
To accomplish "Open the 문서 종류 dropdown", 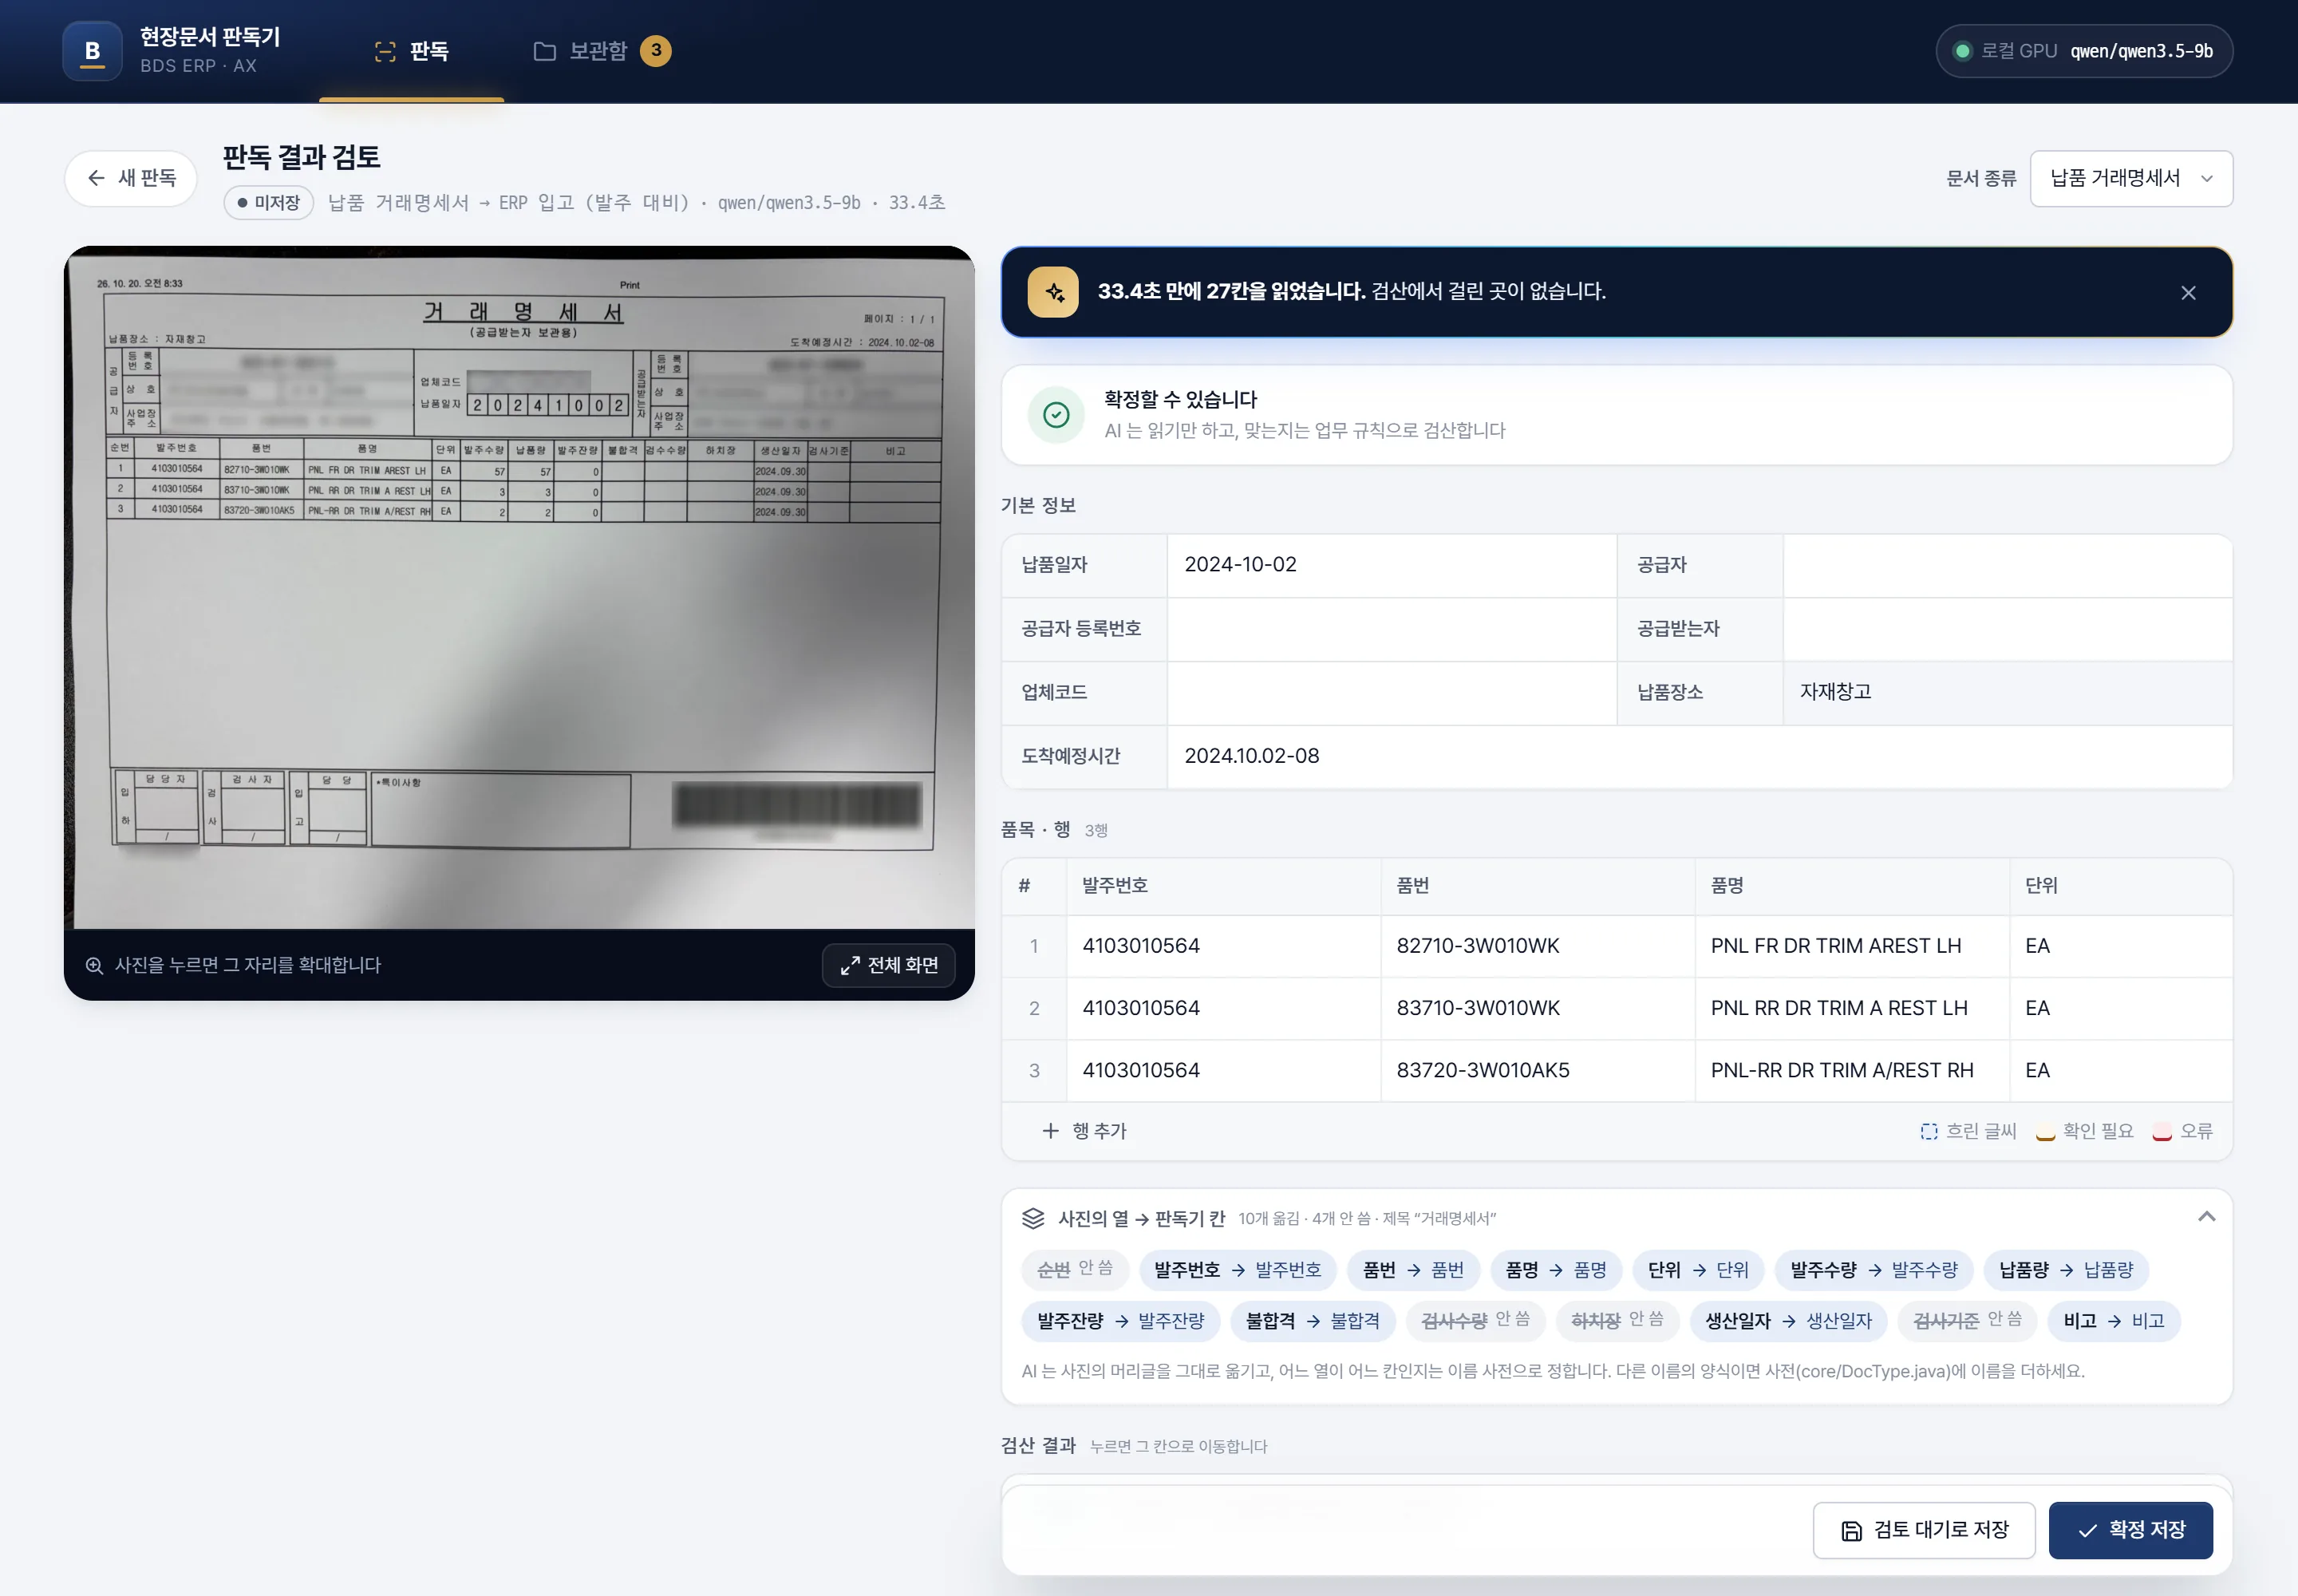I will coord(2131,178).
